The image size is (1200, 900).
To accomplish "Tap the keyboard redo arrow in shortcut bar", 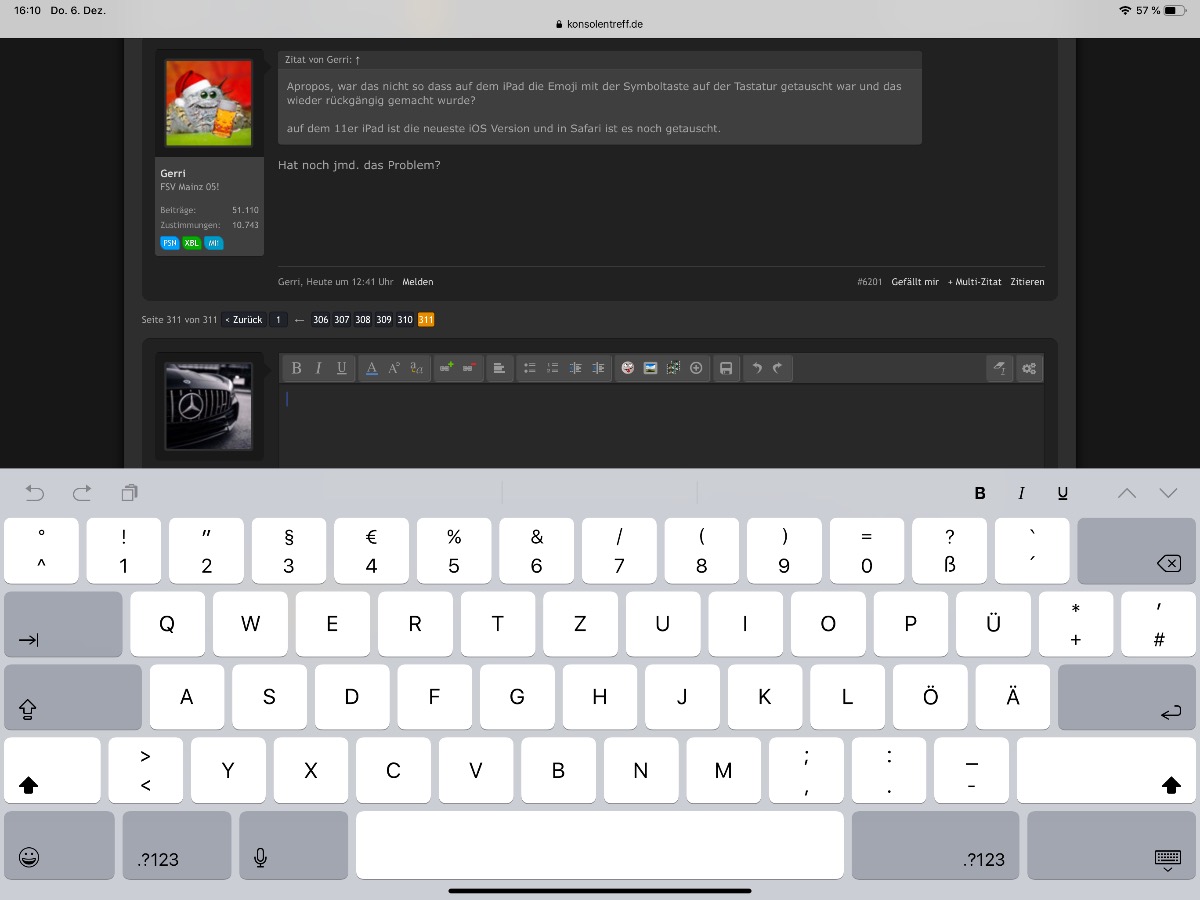I will (x=82, y=492).
